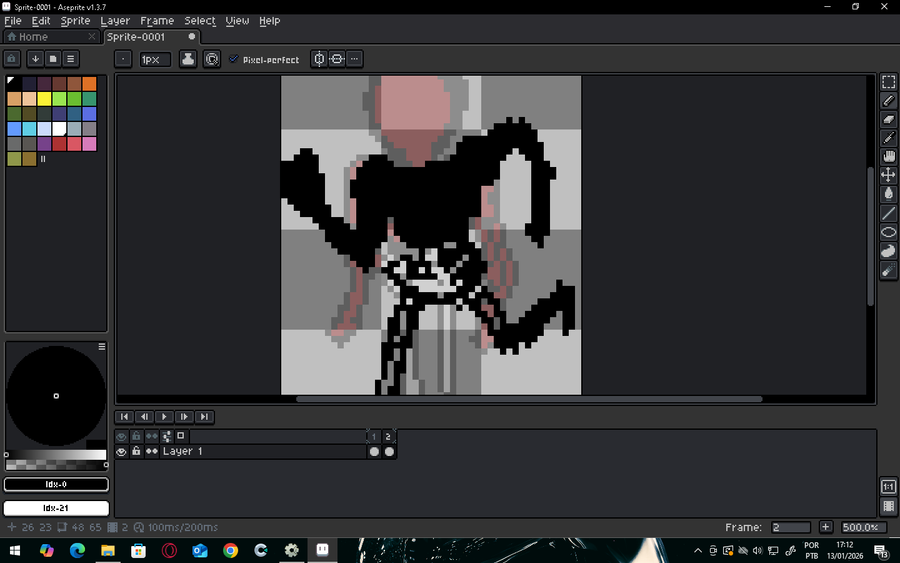Select the Layer 1 row
The height and width of the screenshot is (563, 900).
pyautogui.click(x=262, y=452)
